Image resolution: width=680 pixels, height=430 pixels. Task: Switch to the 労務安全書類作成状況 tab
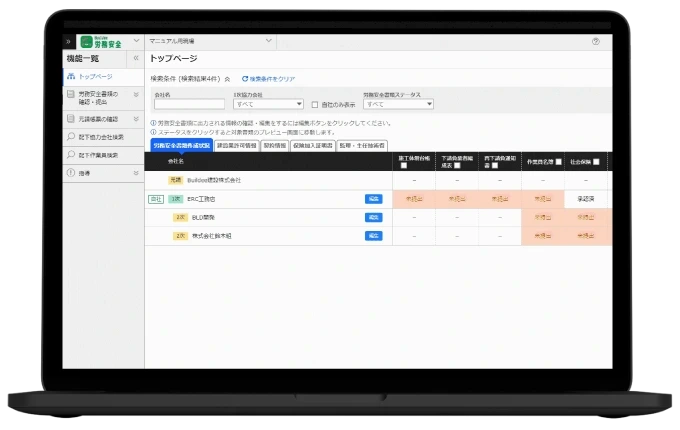(181, 146)
